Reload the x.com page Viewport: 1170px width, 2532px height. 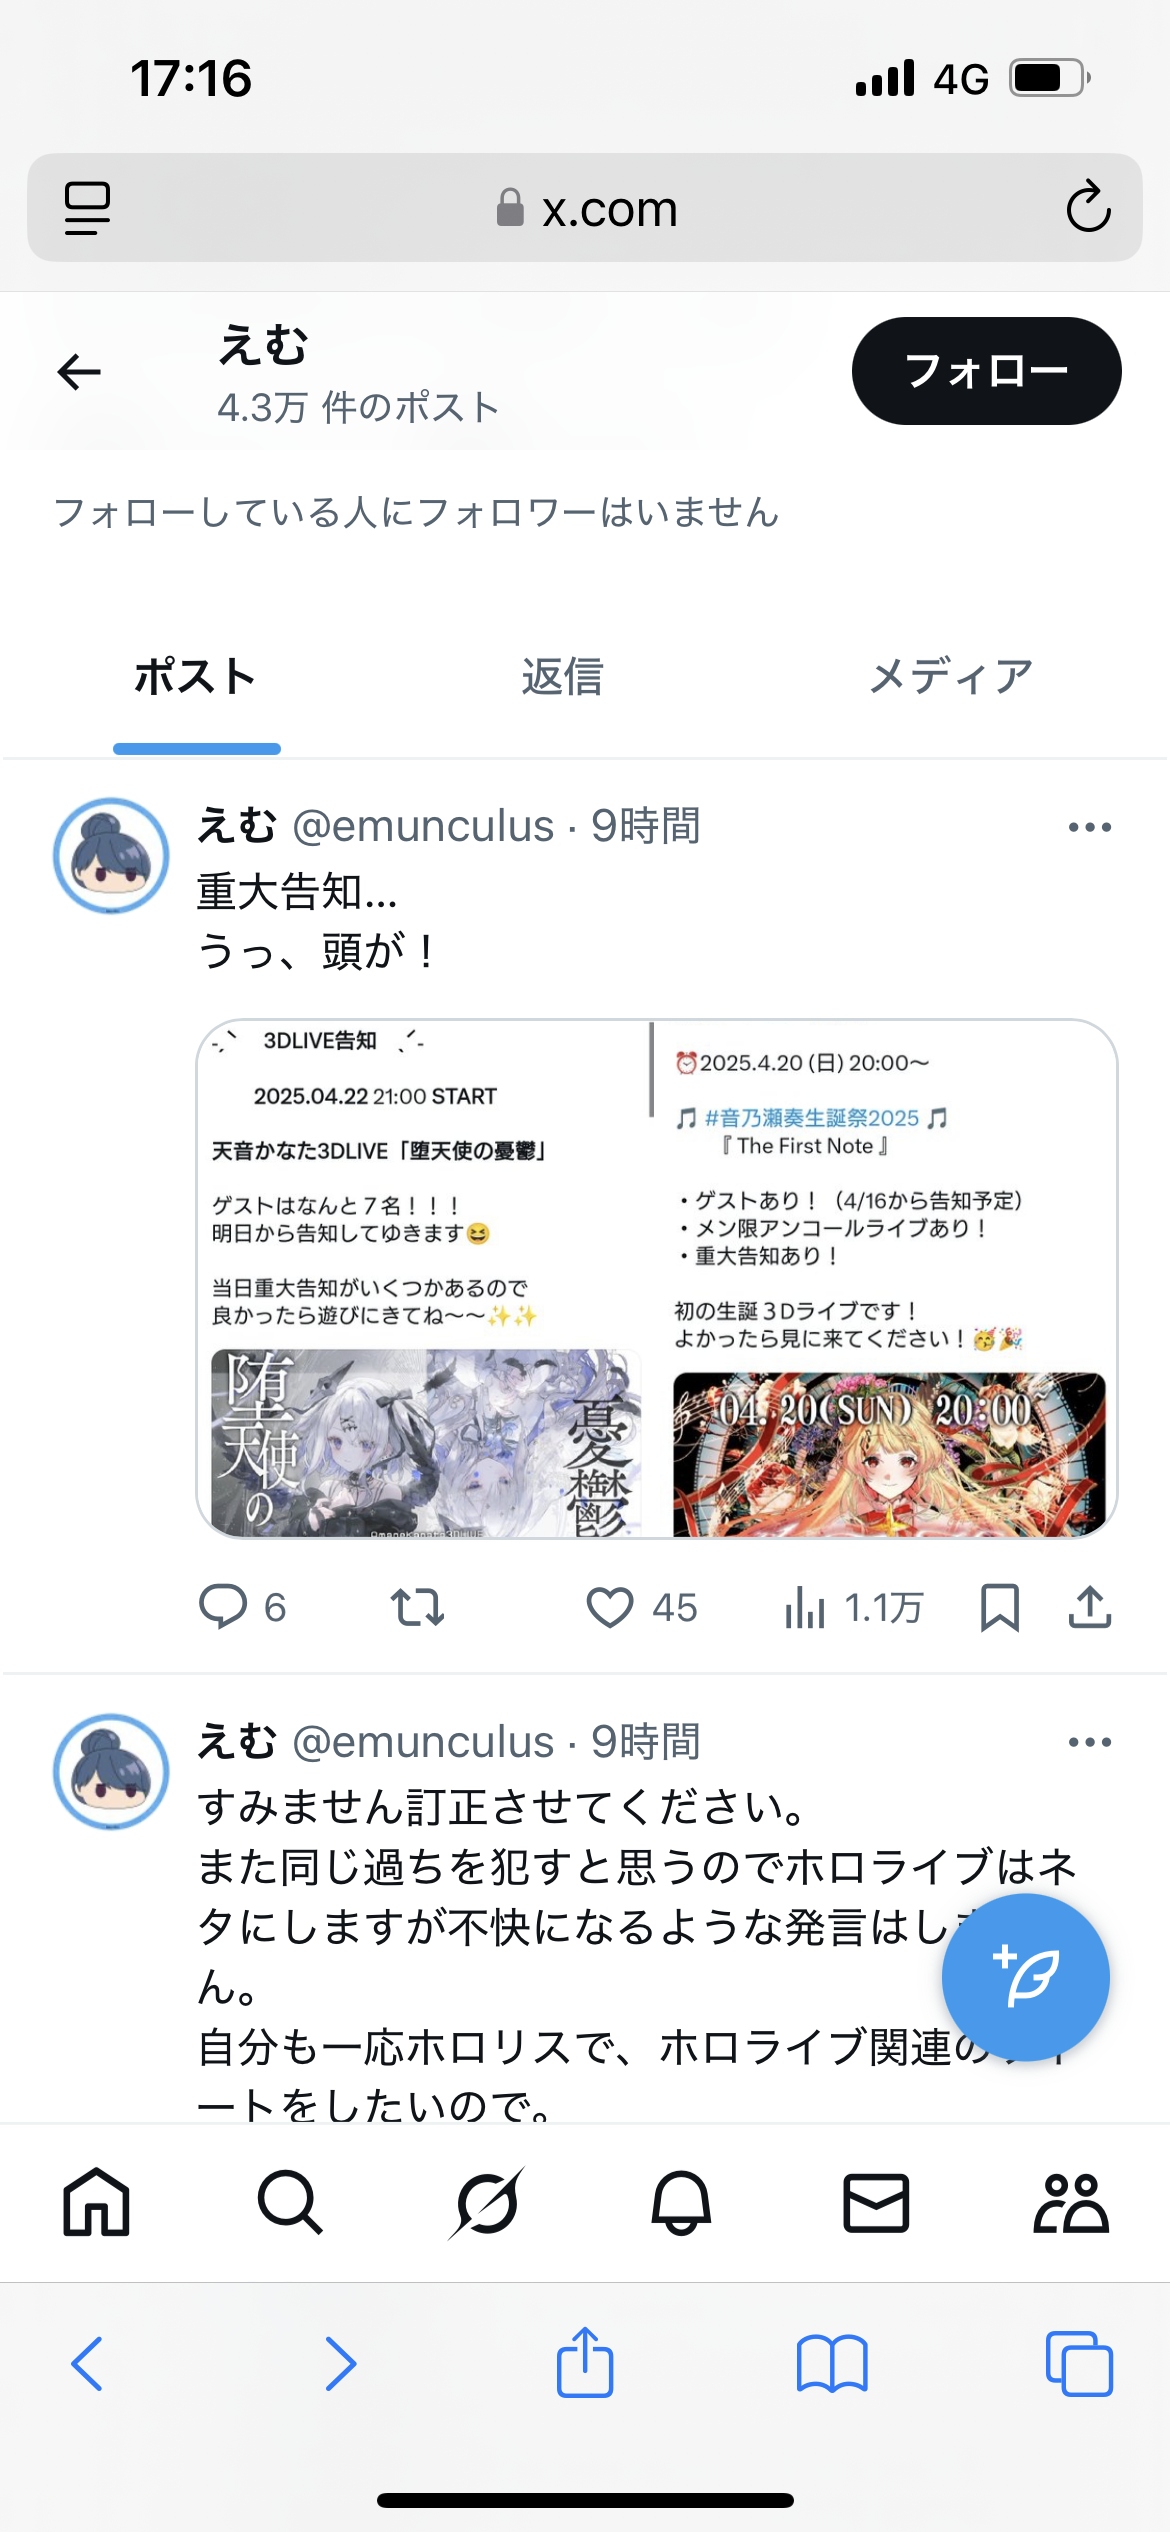1088,207
